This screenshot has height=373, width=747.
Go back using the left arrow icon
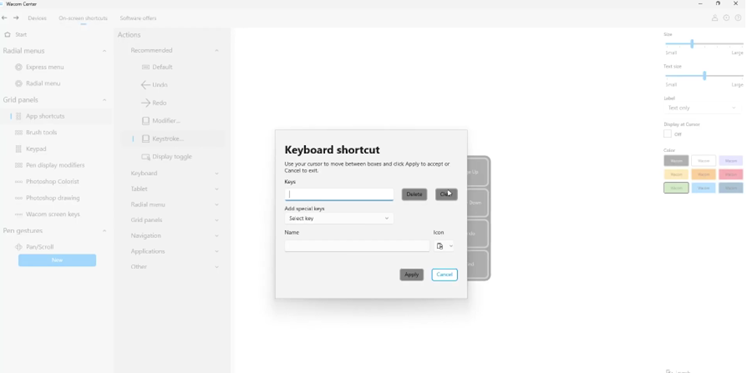click(x=4, y=18)
